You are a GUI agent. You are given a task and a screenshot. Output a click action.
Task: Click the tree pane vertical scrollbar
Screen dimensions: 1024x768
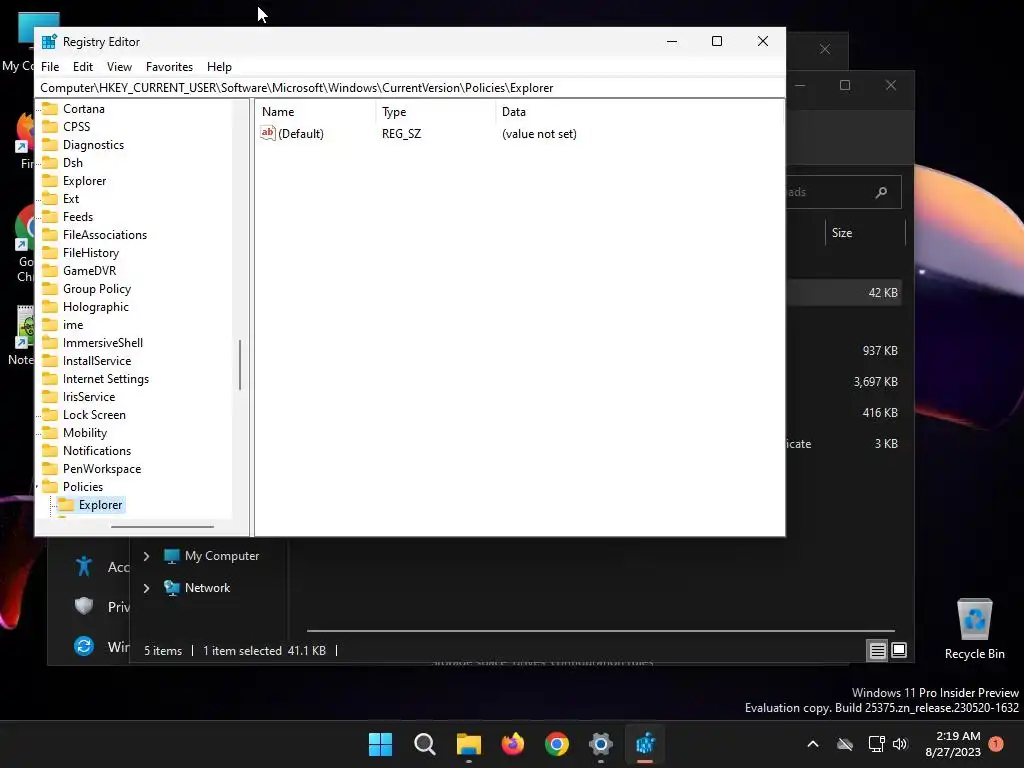coord(240,365)
